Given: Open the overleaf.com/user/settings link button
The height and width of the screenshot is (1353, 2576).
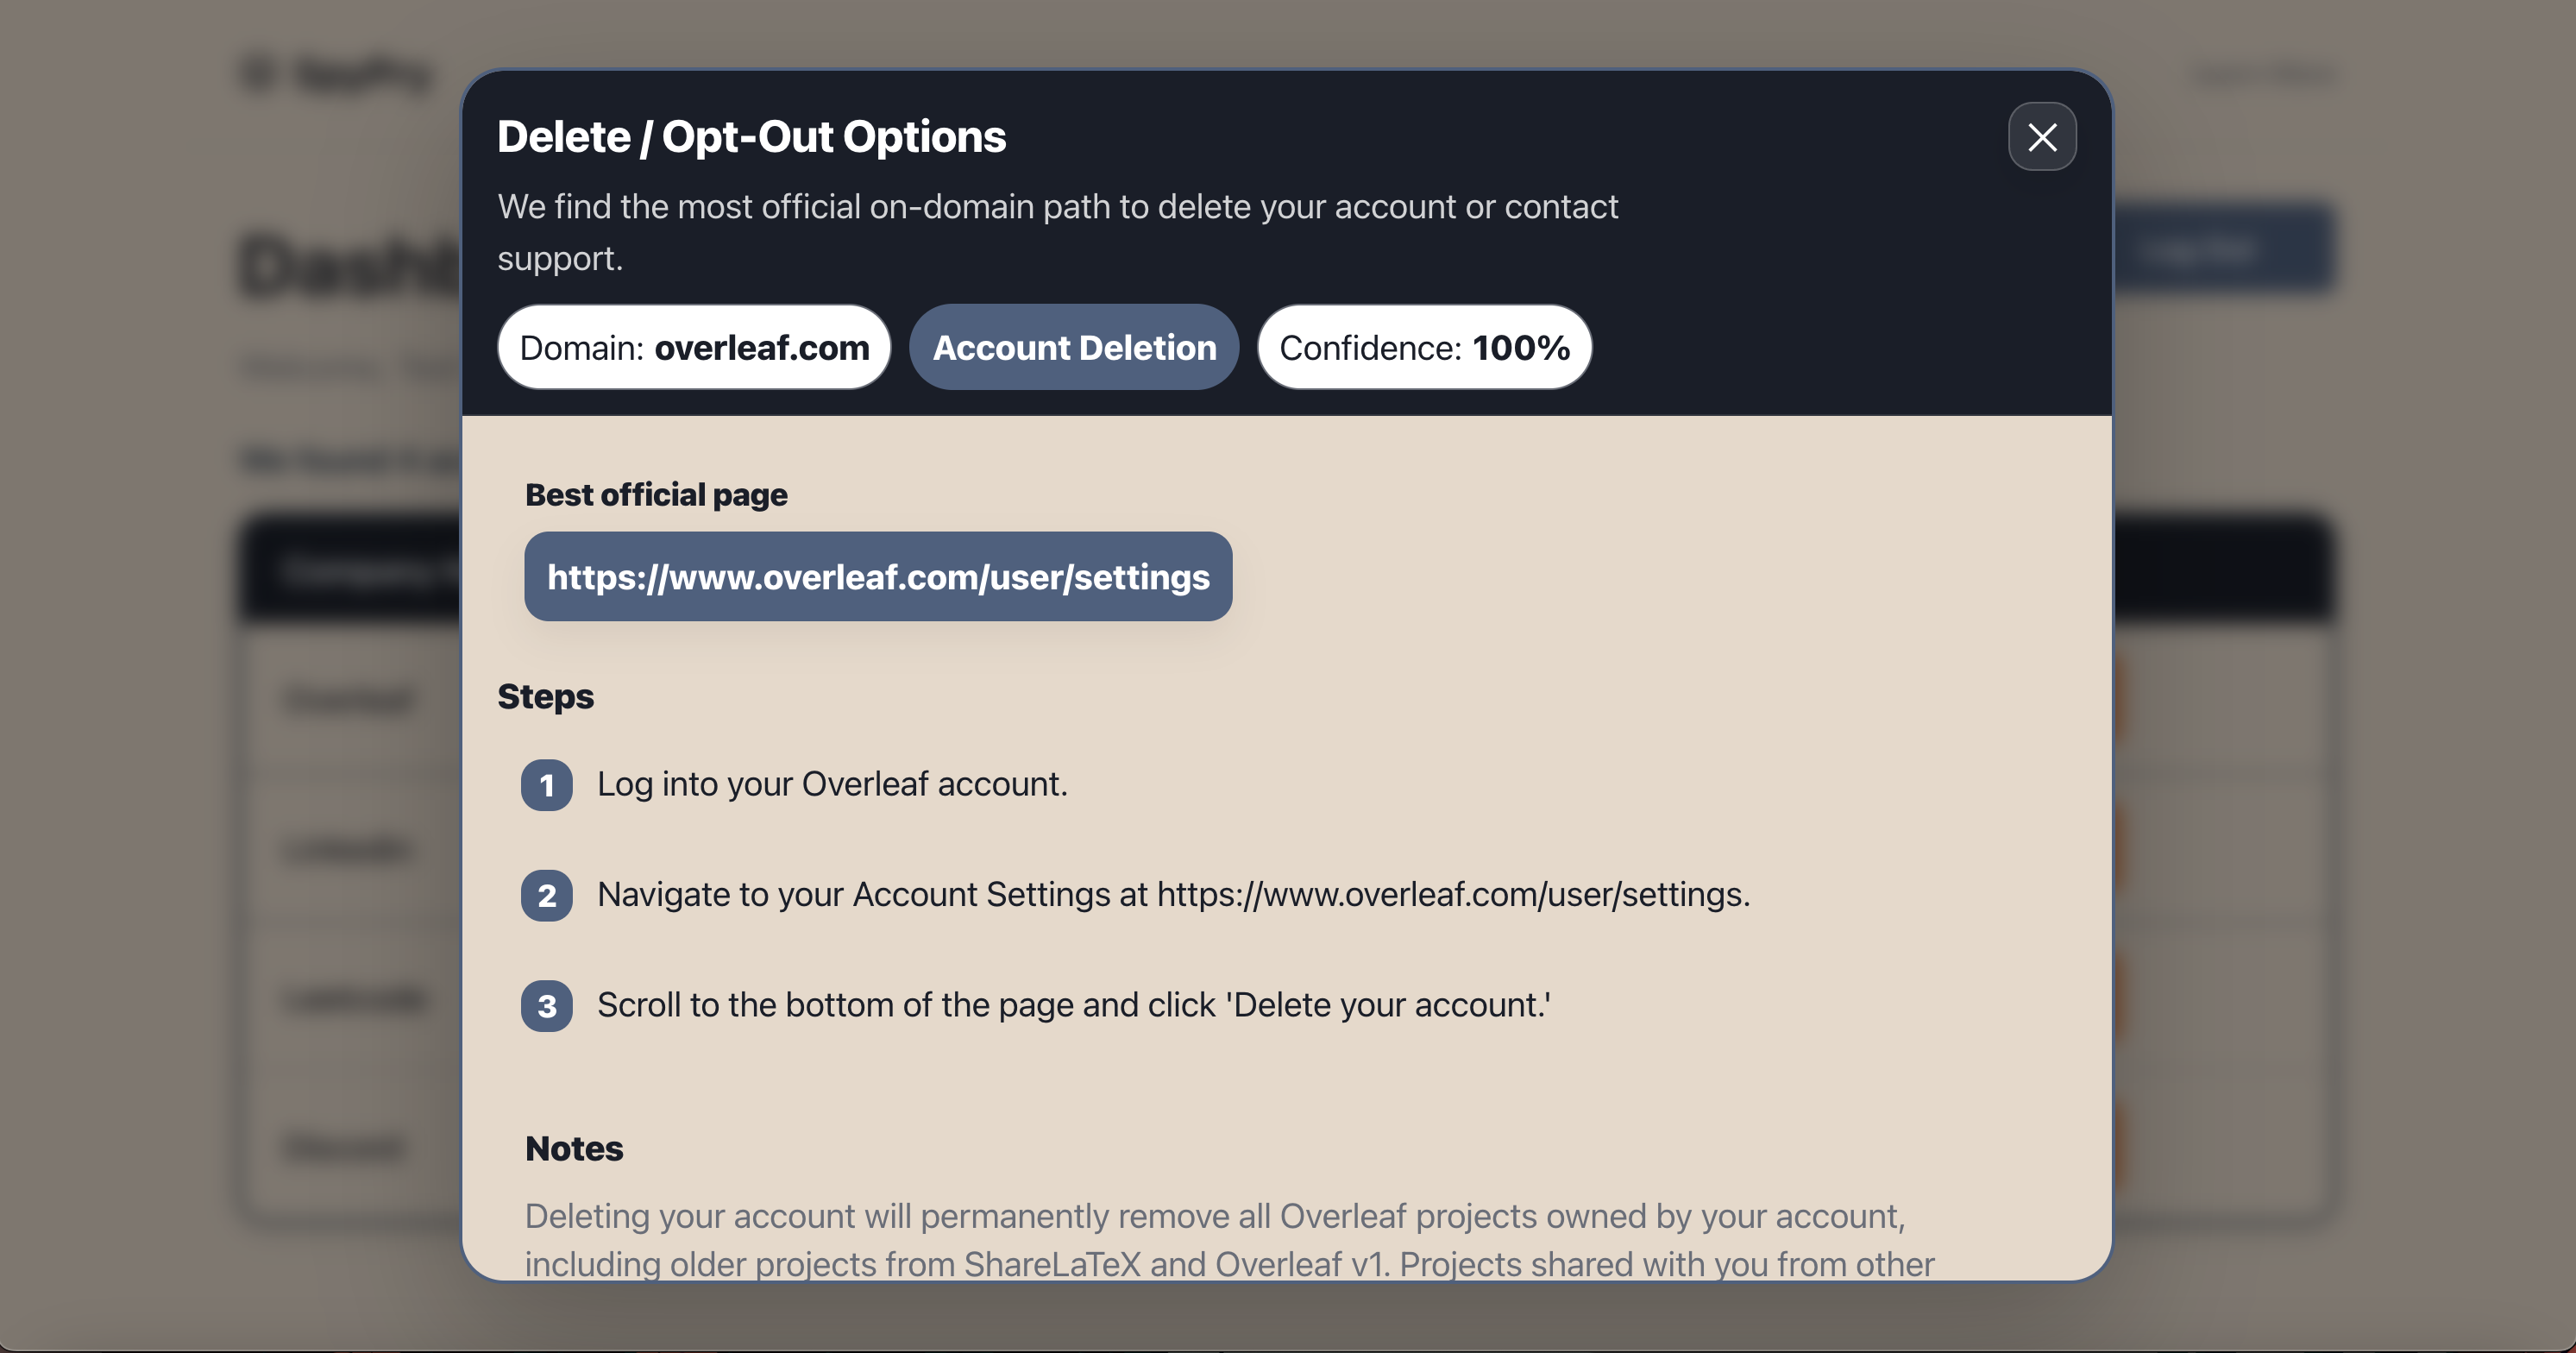Looking at the screenshot, I should point(878,576).
